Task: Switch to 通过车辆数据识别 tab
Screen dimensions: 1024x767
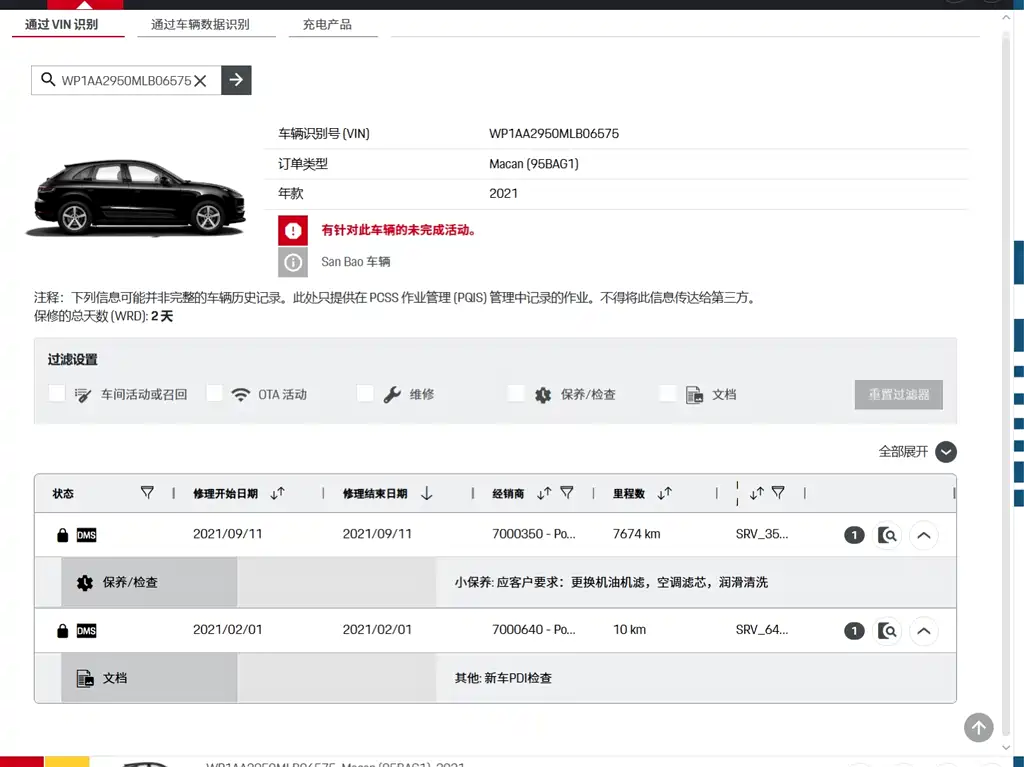Action: [x=200, y=25]
